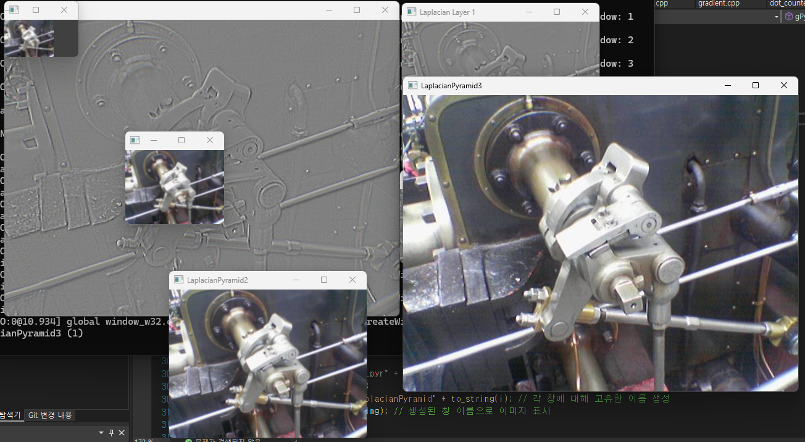The image size is (806, 442).
Task: Maximize the small color window overlapping the gray image
Action: pyautogui.click(x=181, y=140)
